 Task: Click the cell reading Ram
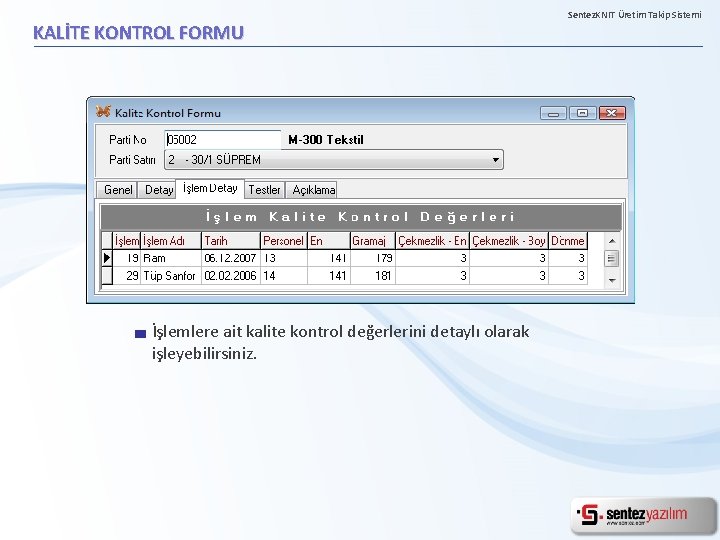pos(171,258)
